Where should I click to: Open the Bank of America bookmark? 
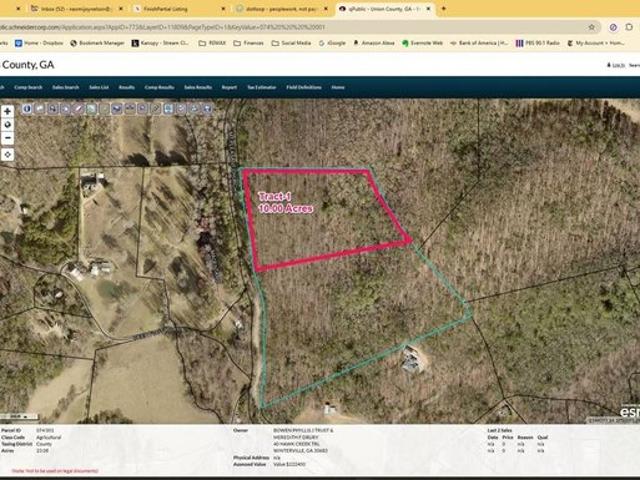(479, 43)
